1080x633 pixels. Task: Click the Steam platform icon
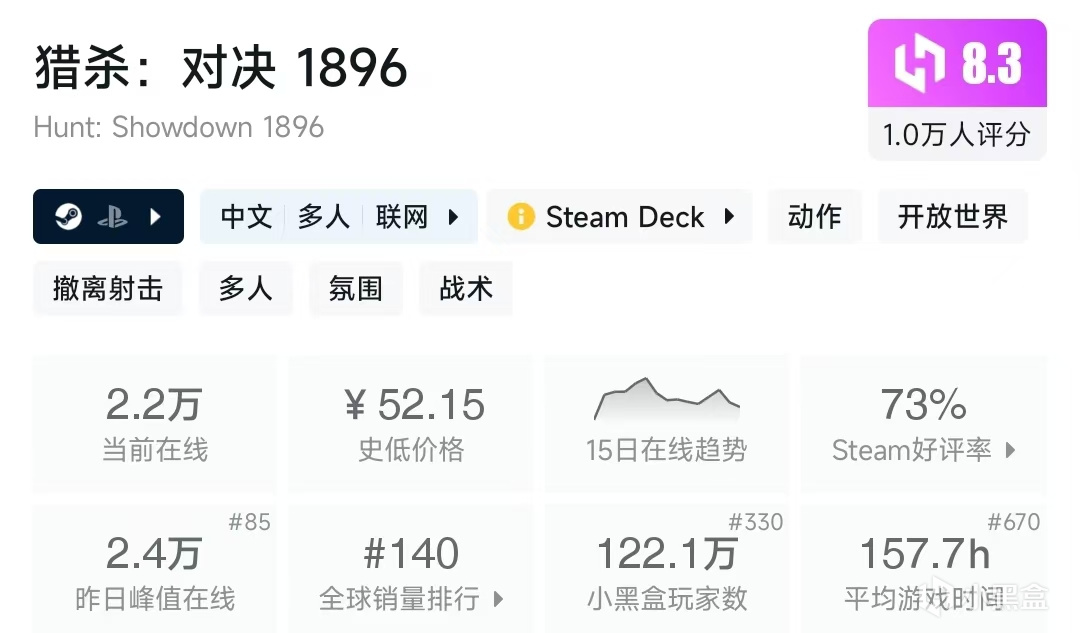(68, 217)
